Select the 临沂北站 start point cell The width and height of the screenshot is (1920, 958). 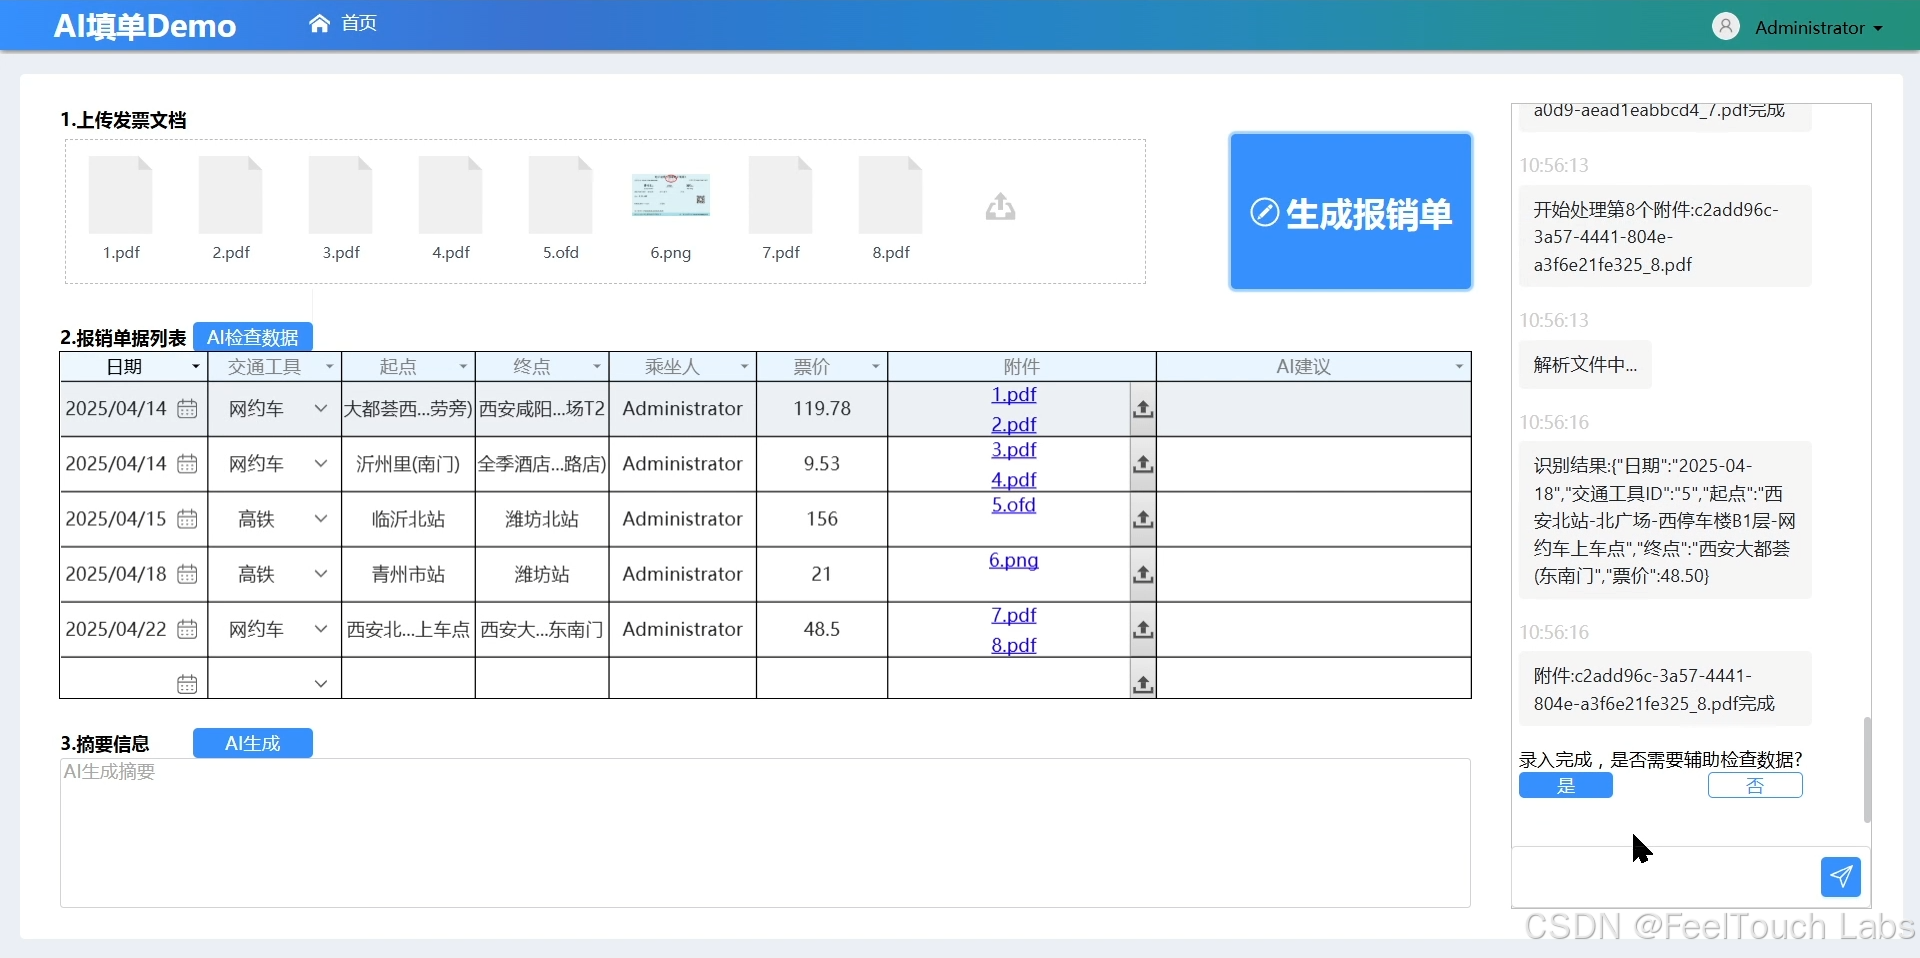tap(408, 519)
